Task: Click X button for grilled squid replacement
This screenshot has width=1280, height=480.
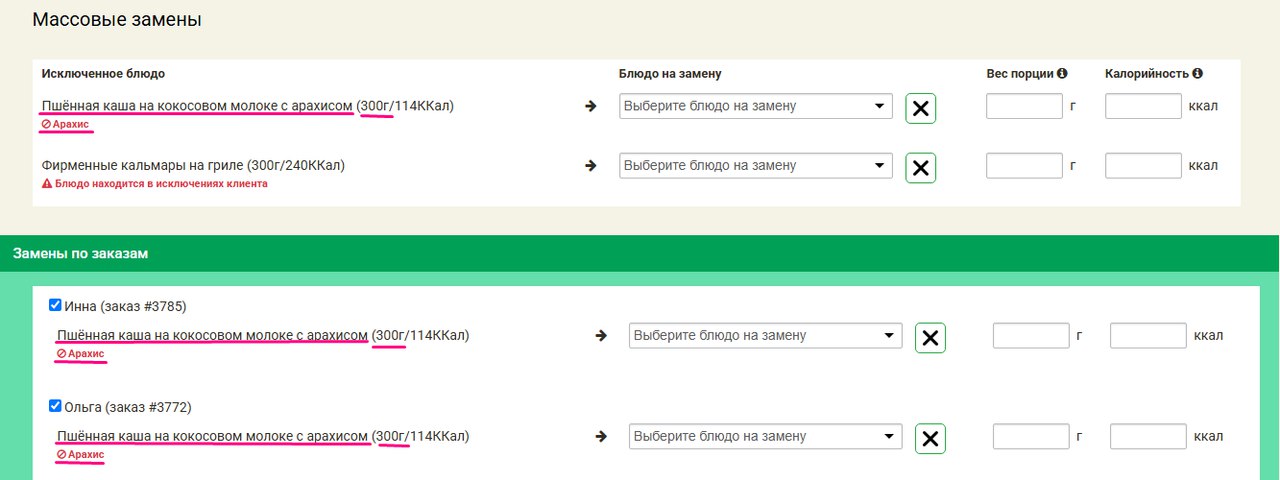Action: [x=921, y=168]
